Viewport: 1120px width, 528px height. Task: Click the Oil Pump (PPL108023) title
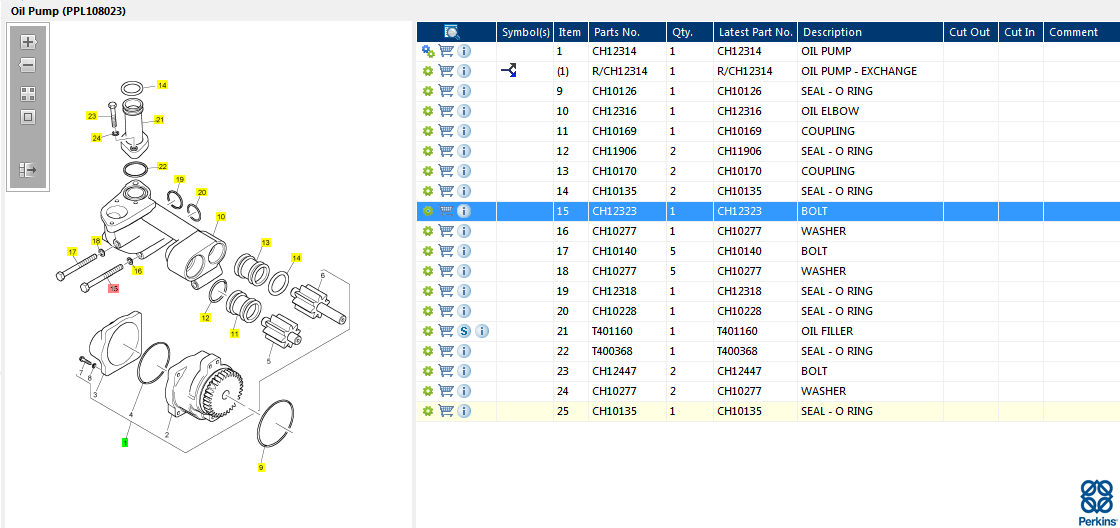pyautogui.click(x=69, y=11)
